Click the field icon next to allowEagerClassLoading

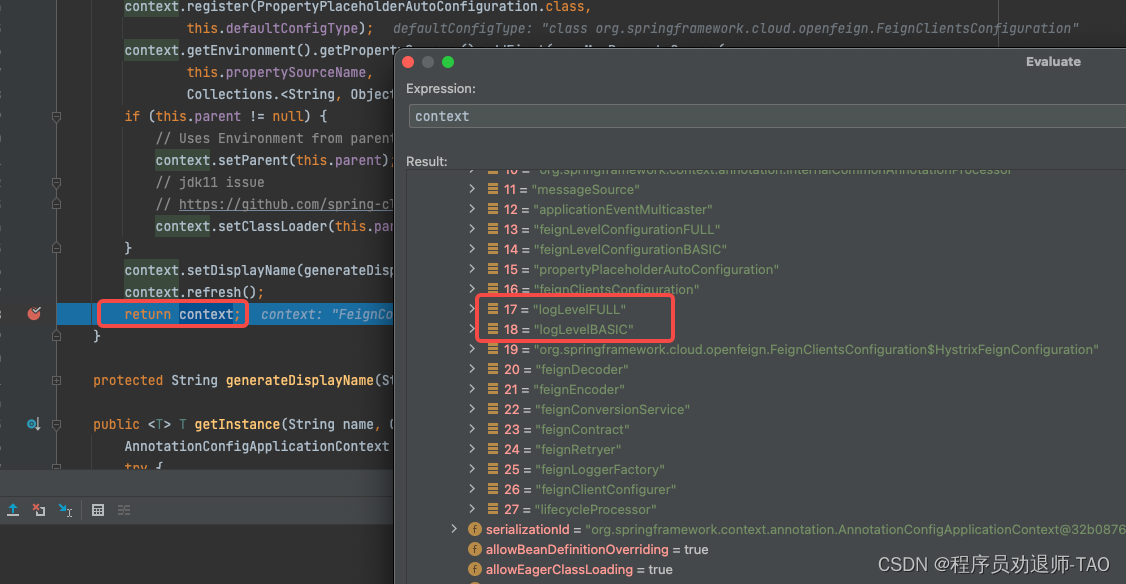pos(475,570)
